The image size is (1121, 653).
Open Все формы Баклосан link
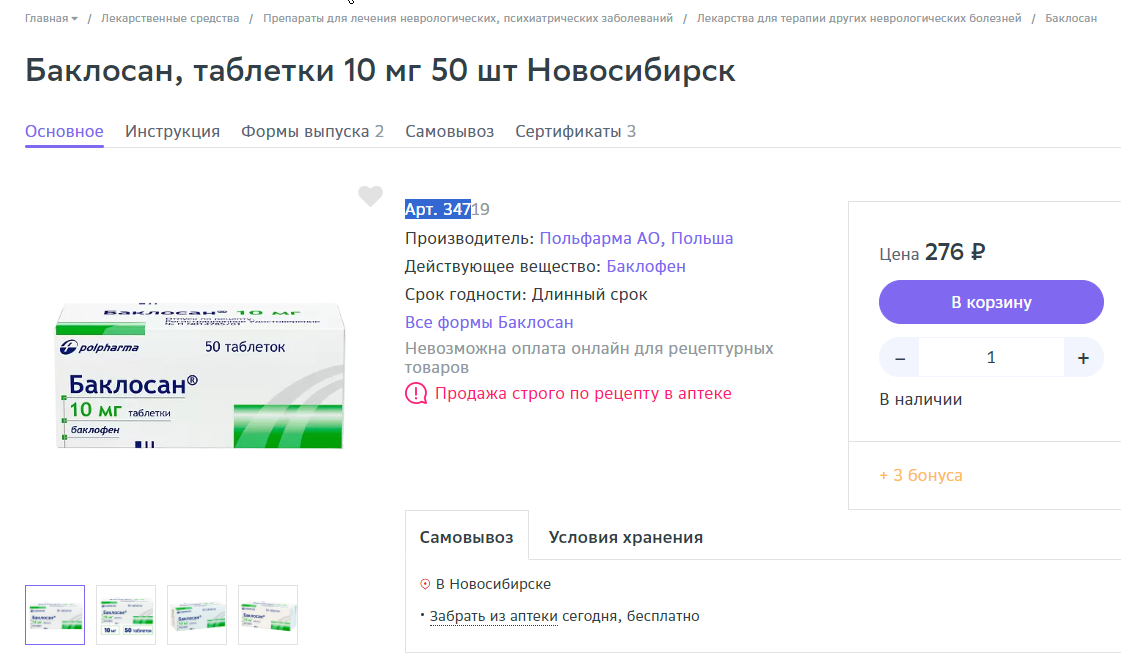[x=489, y=323]
